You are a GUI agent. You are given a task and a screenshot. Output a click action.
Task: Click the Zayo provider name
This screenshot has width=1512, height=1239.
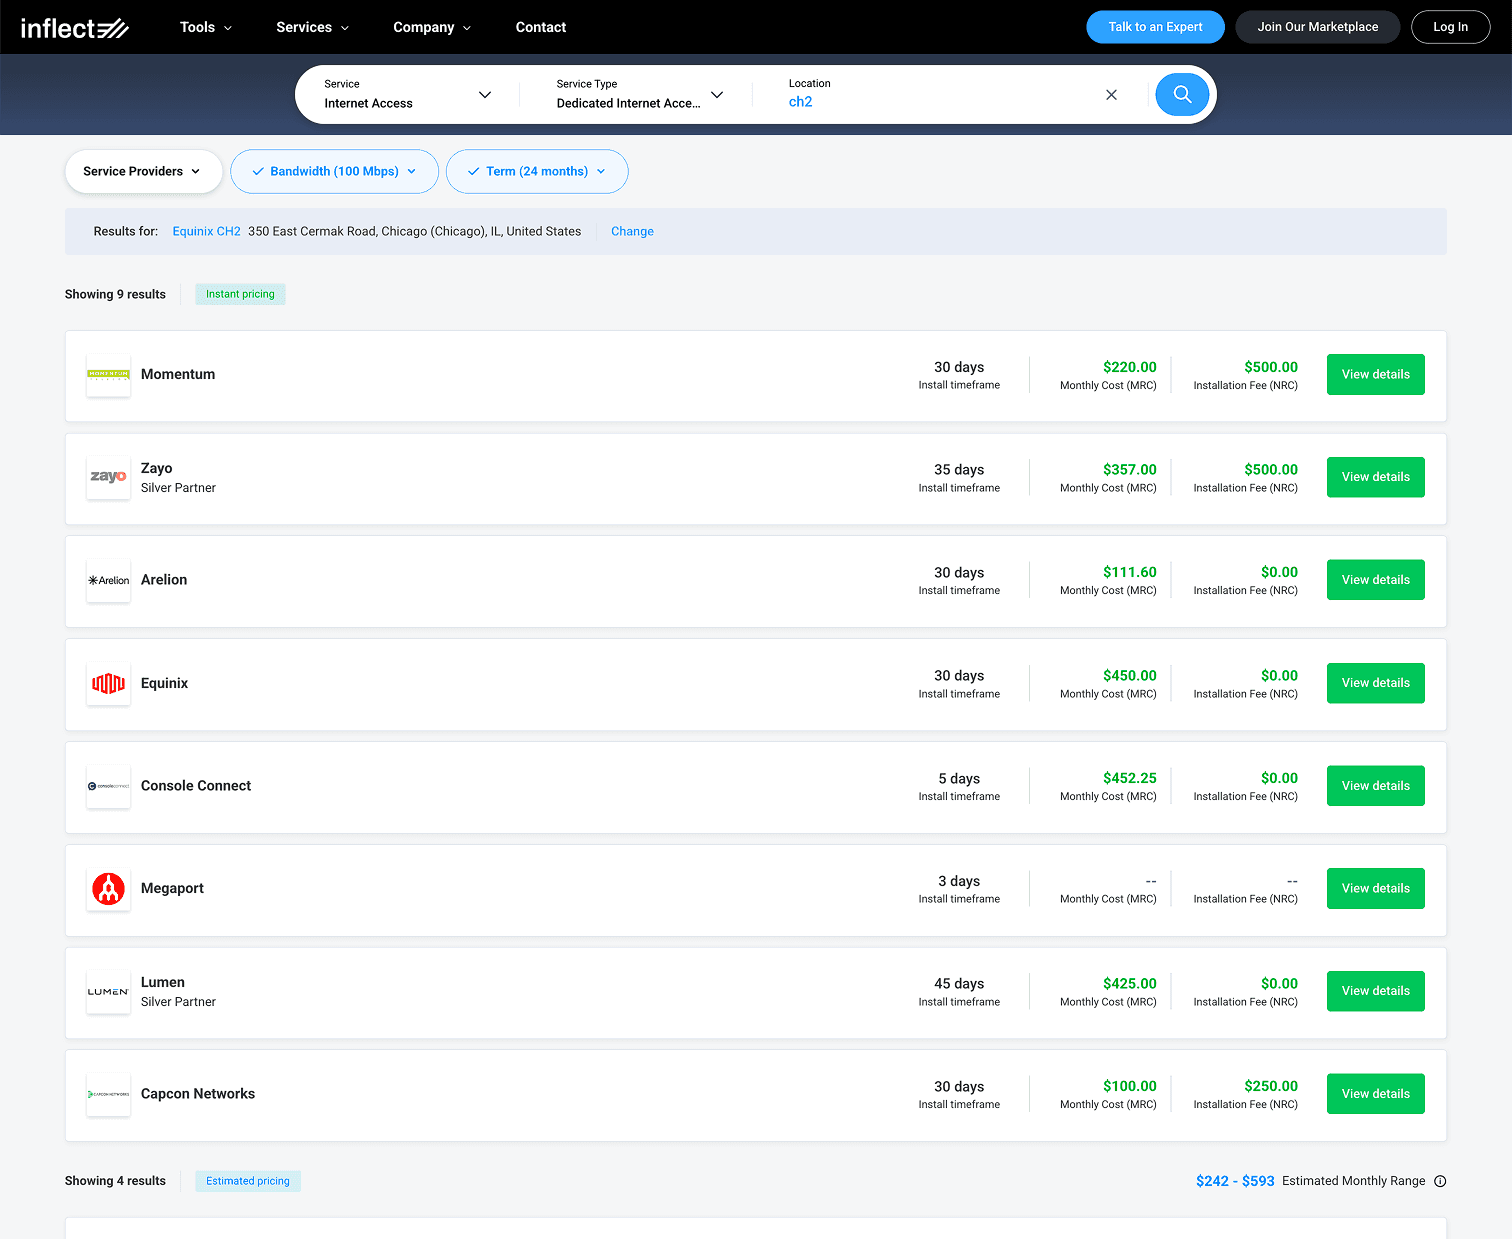[x=156, y=468]
